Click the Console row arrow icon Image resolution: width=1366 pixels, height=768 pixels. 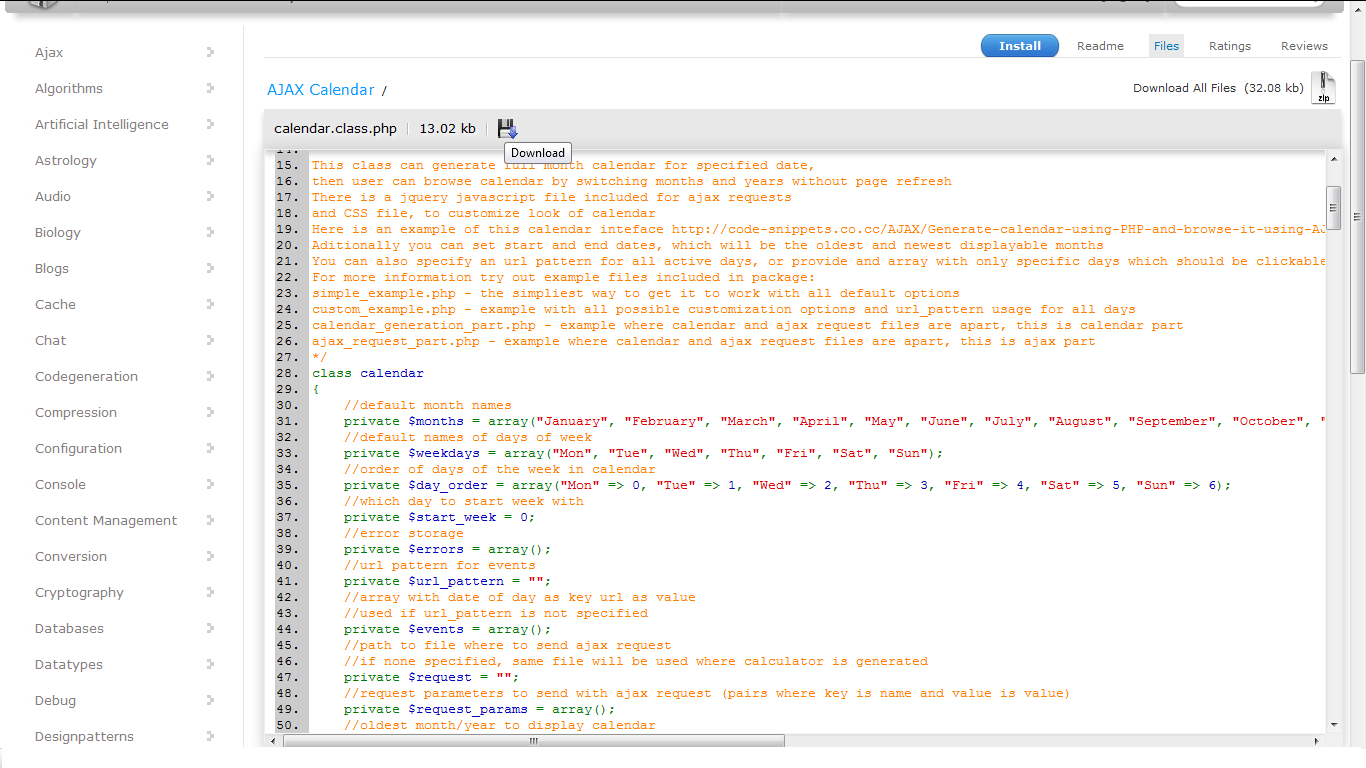click(210, 484)
